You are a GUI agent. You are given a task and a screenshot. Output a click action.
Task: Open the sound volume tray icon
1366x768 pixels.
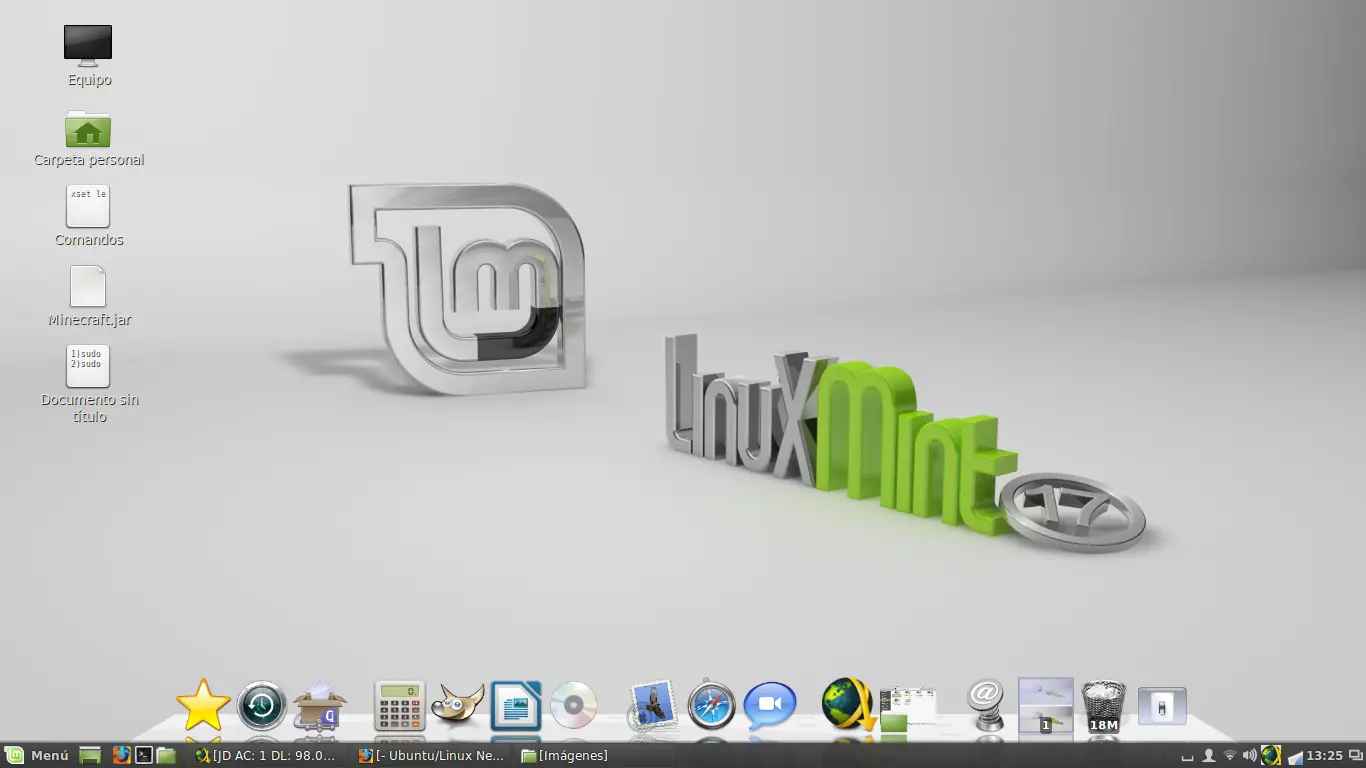[x=1249, y=756]
